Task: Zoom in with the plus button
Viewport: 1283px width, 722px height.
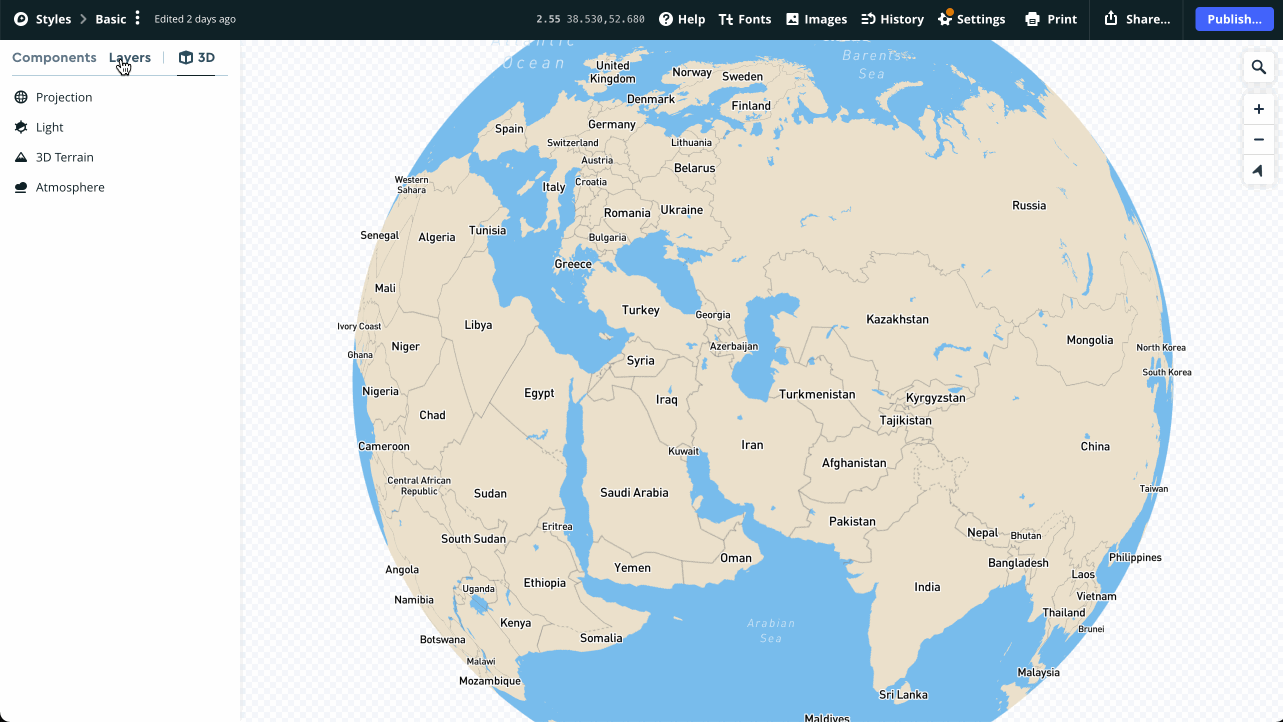Action: pyautogui.click(x=1259, y=109)
